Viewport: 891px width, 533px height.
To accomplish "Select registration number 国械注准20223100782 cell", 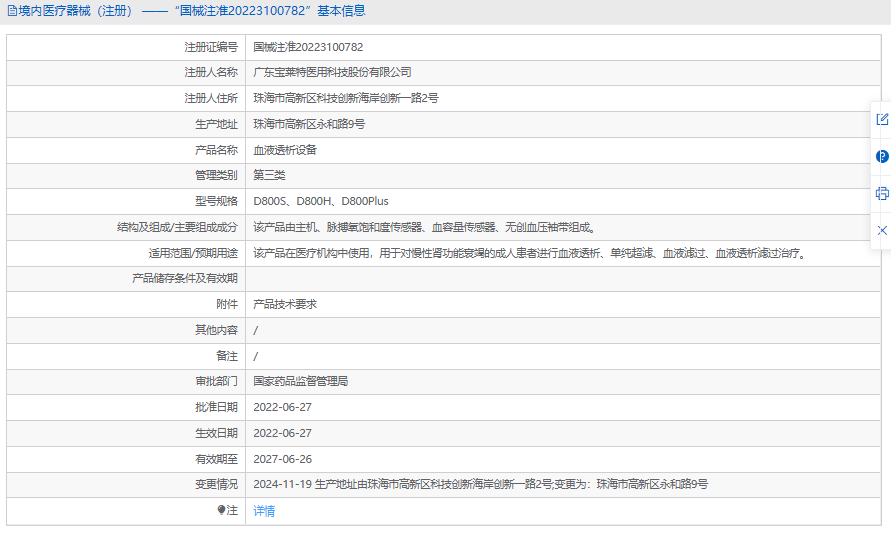I will coord(563,47).
